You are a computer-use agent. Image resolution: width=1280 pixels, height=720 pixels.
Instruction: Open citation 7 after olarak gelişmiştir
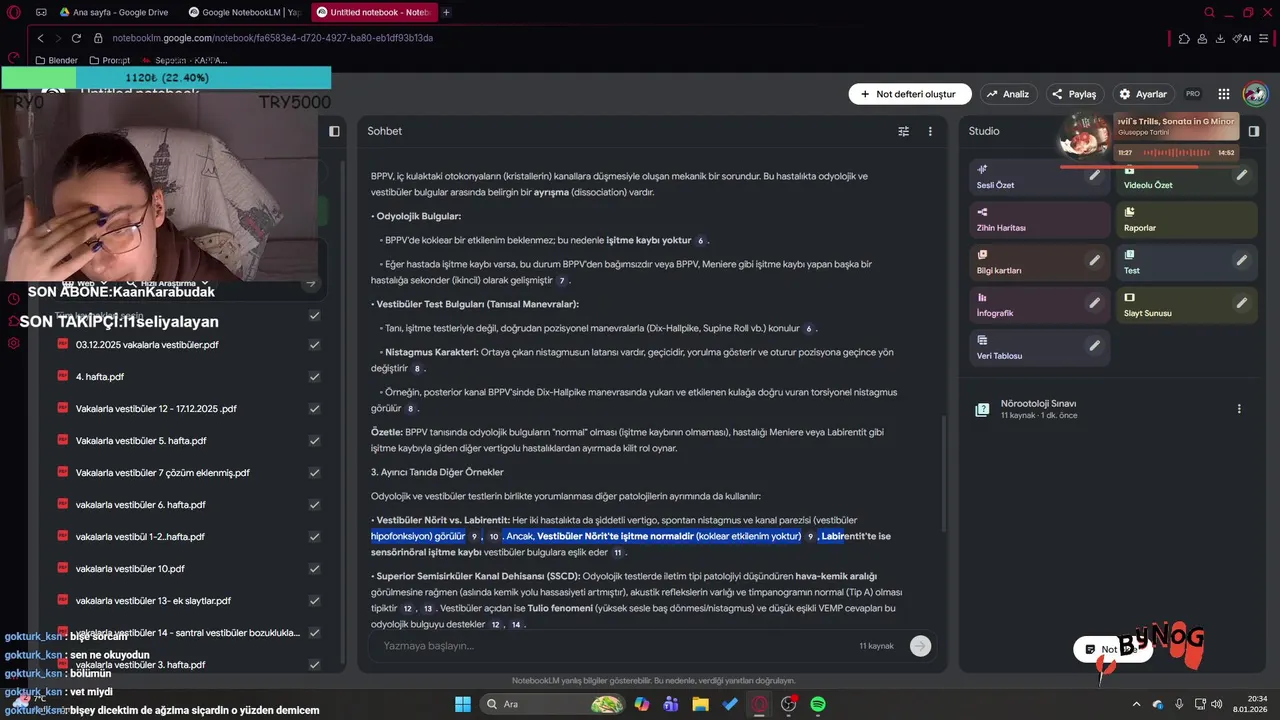pyautogui.click(x=562, y=281)
